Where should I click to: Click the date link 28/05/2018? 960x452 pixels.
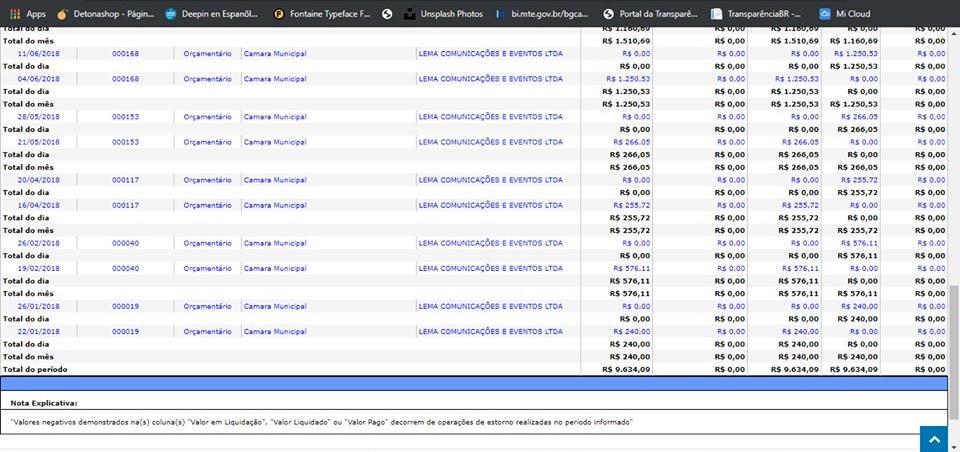[x=37, y=116]
